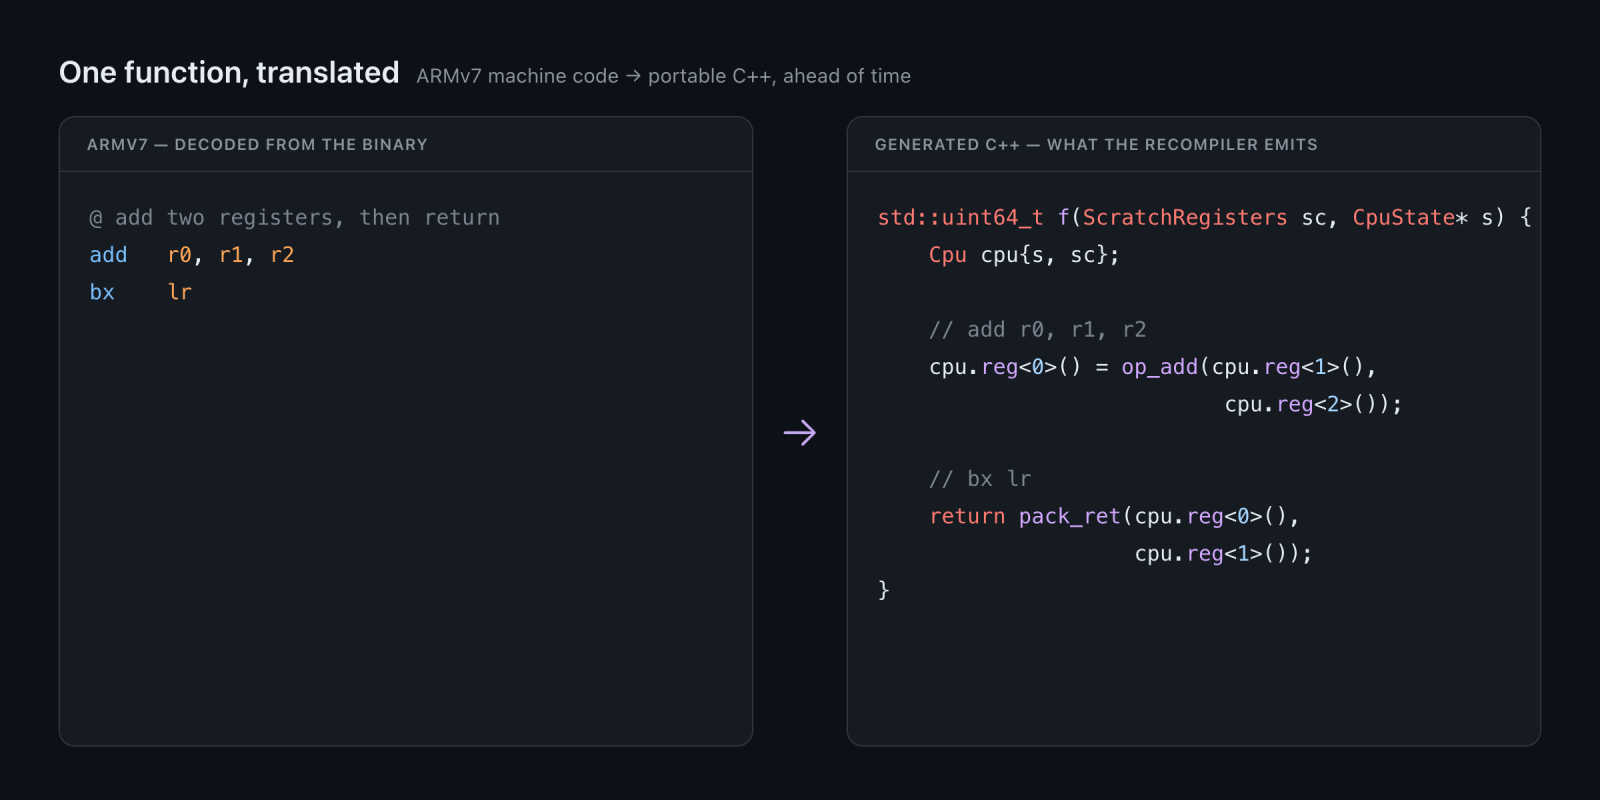Click the assembly line 'add r0, r1, r2'
The width and height of the screenshot is (1600, 800).
tap(192, 255)
